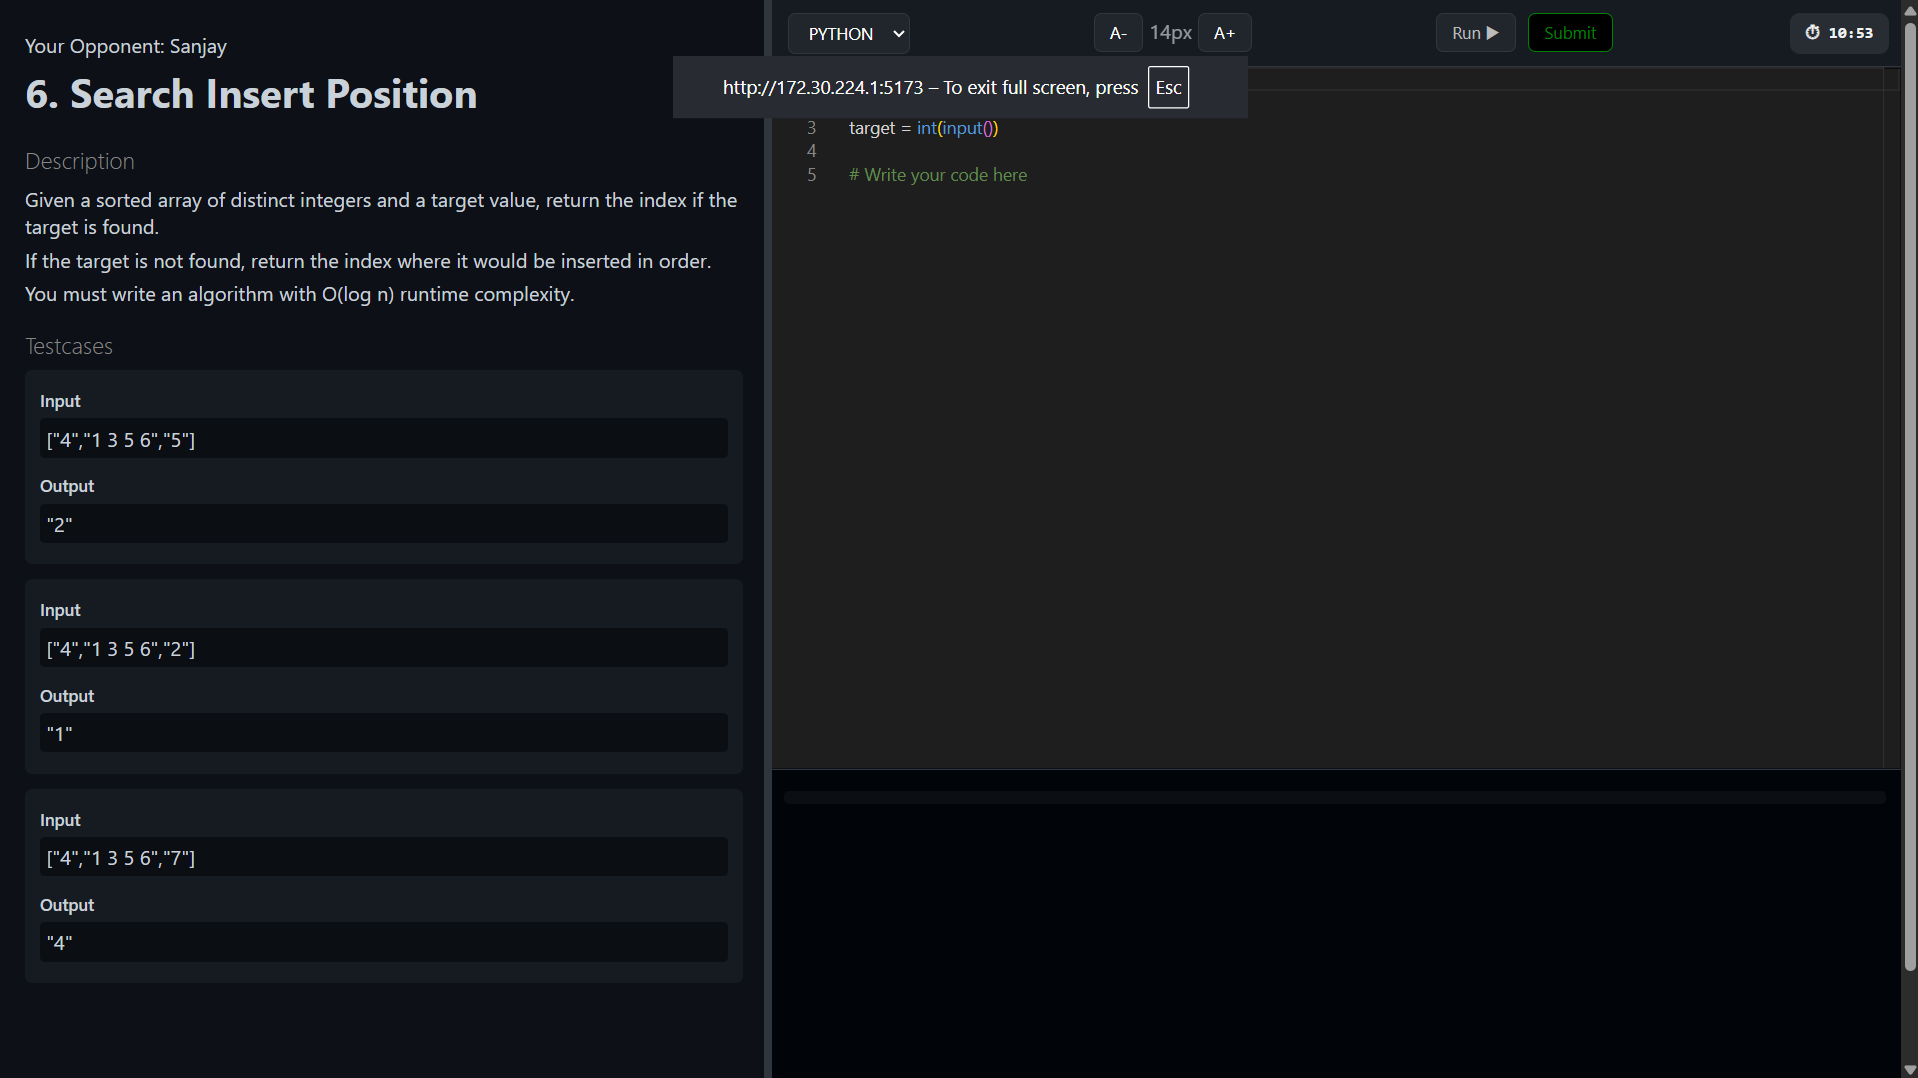1918x1078 pixels.
Task: Click the first testcase input field
Action: click(x=384, y=439)
